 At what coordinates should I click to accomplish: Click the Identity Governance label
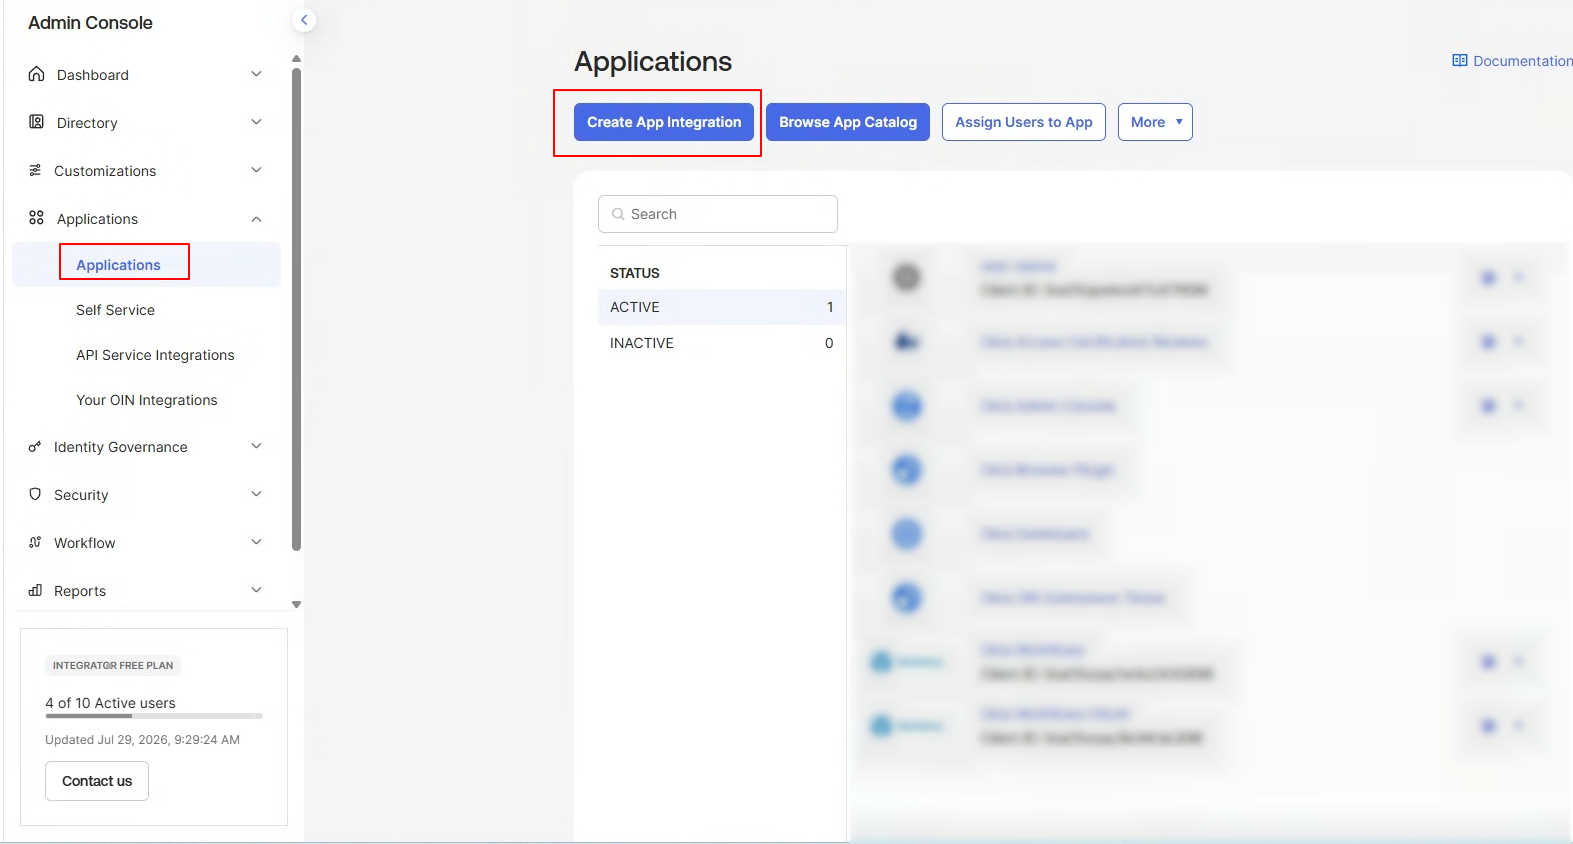pos(121,447)
